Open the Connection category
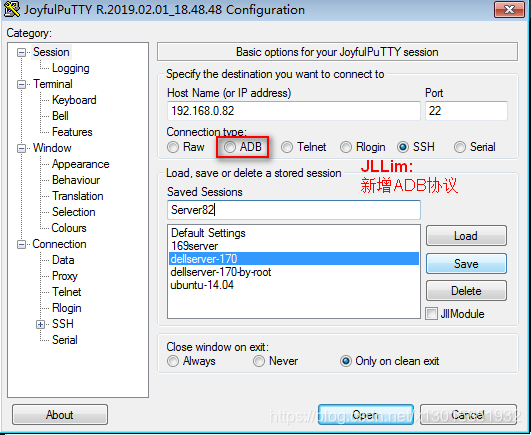Screen dimensions: 531x435 [59, 244]
